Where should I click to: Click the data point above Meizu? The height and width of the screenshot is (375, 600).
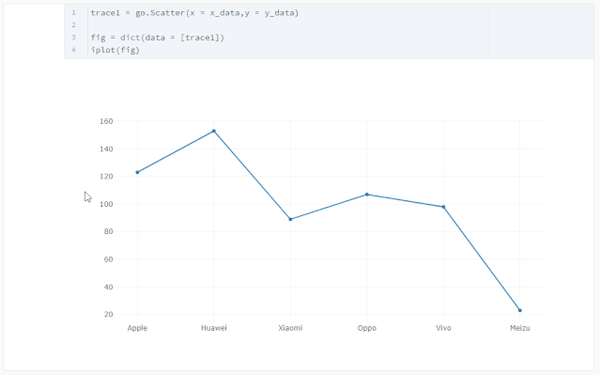coord(520,310)
